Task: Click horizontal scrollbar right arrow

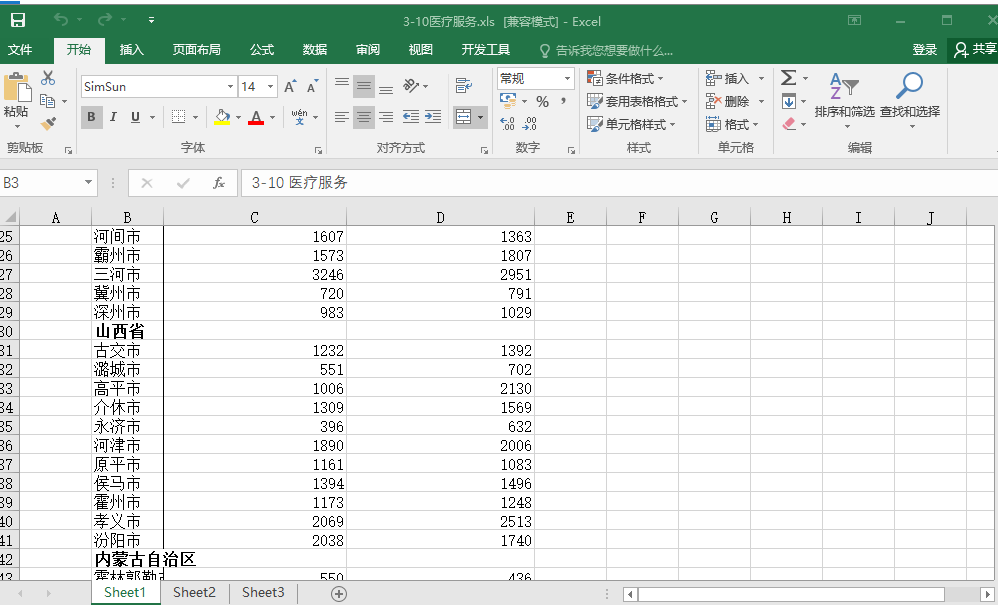Action: [988, 594]
